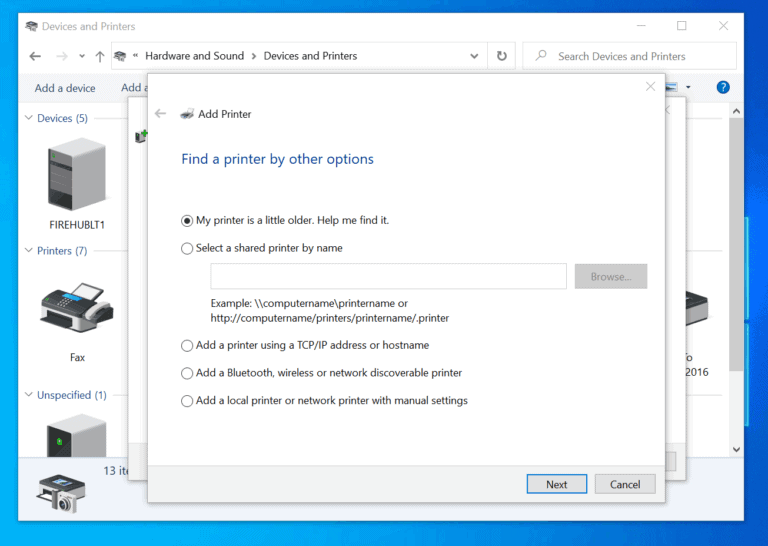Cancel the Add Printer wizard
This screenshot has width=768, height=546.
point(625,484)
